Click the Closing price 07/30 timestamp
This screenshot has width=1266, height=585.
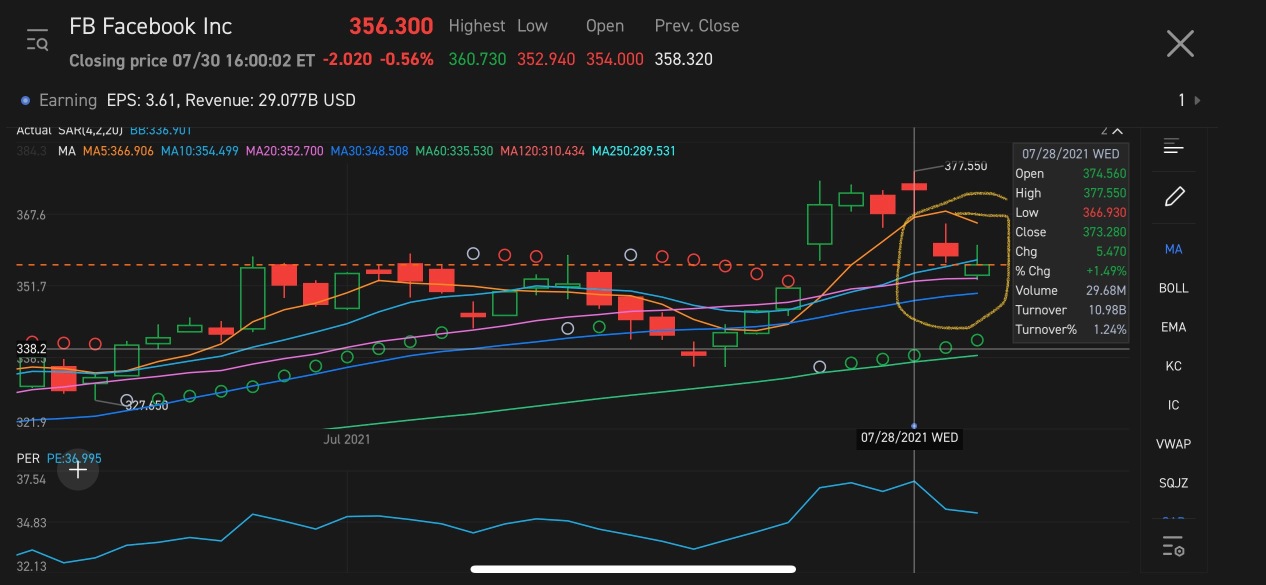(192, 60)
